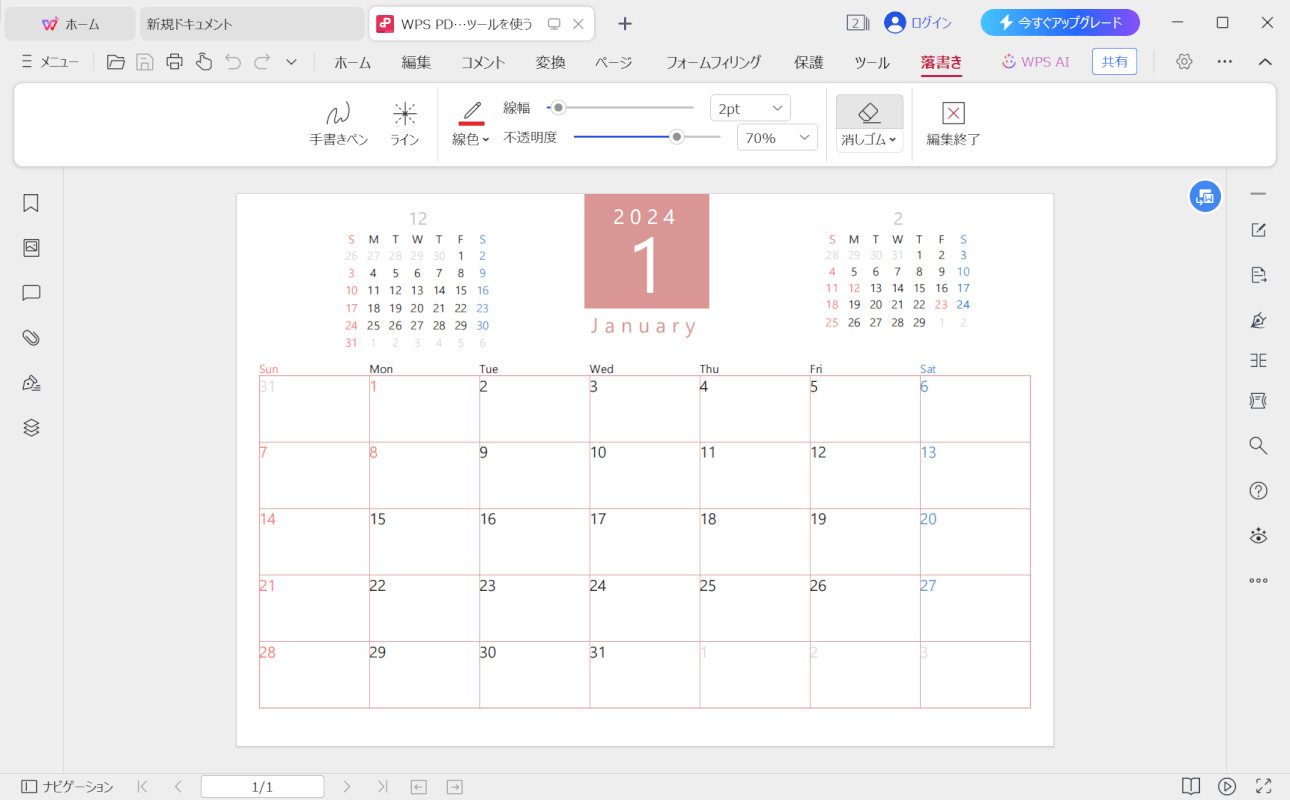Open the settings gear icon
1290x800 pixels.
pos(1184,62)
